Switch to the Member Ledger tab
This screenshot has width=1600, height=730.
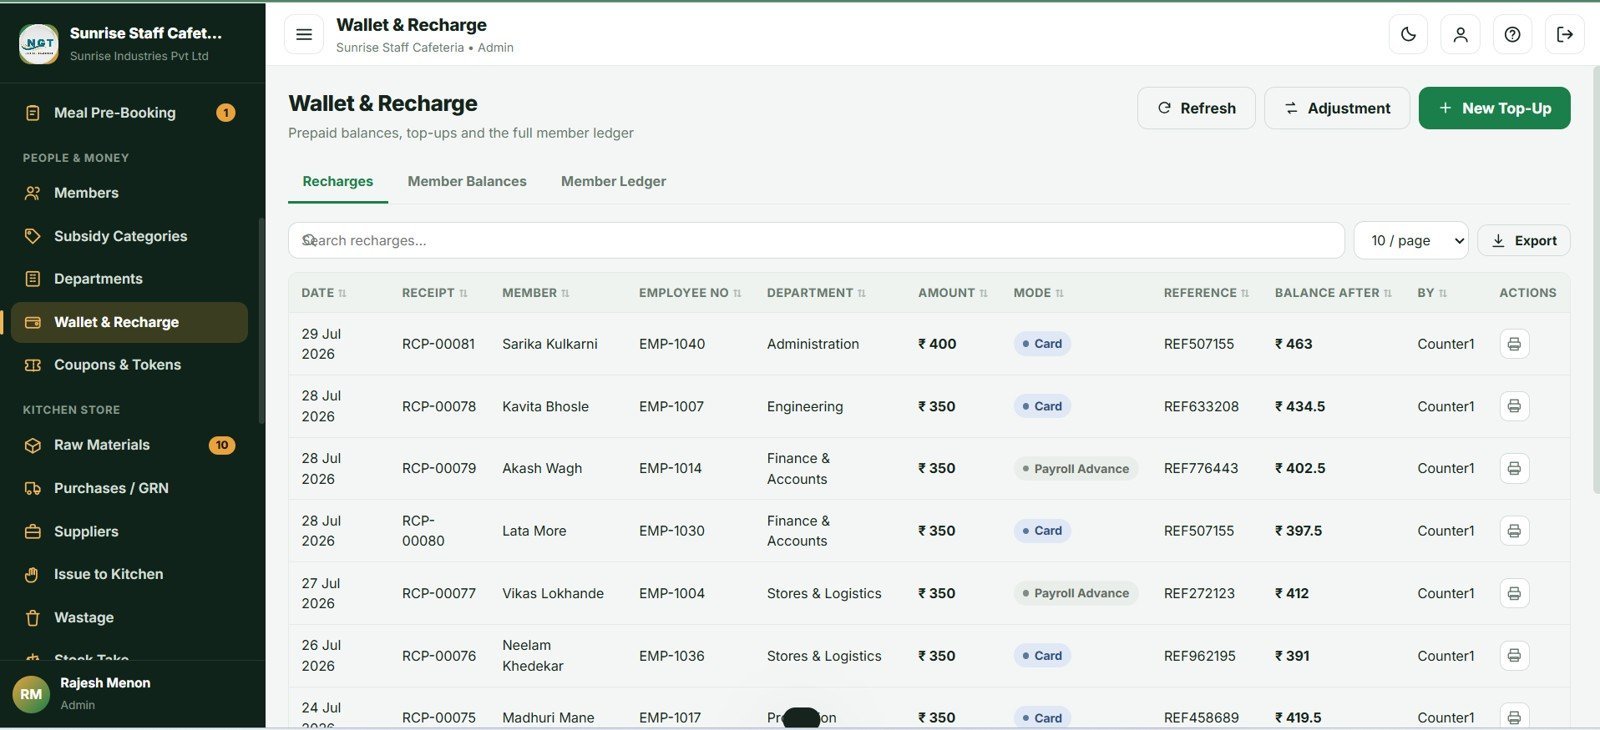[613, 182]
